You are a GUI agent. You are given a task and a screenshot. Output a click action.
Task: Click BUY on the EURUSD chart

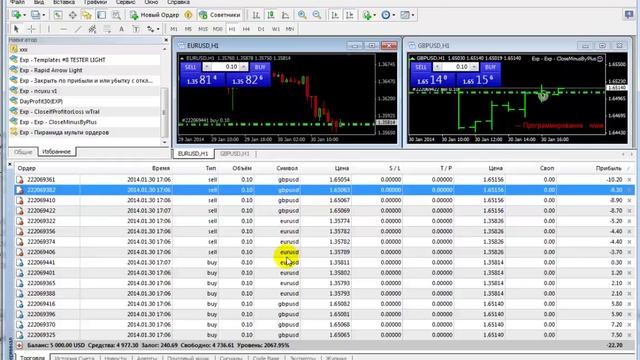click(x=260, y=67)
